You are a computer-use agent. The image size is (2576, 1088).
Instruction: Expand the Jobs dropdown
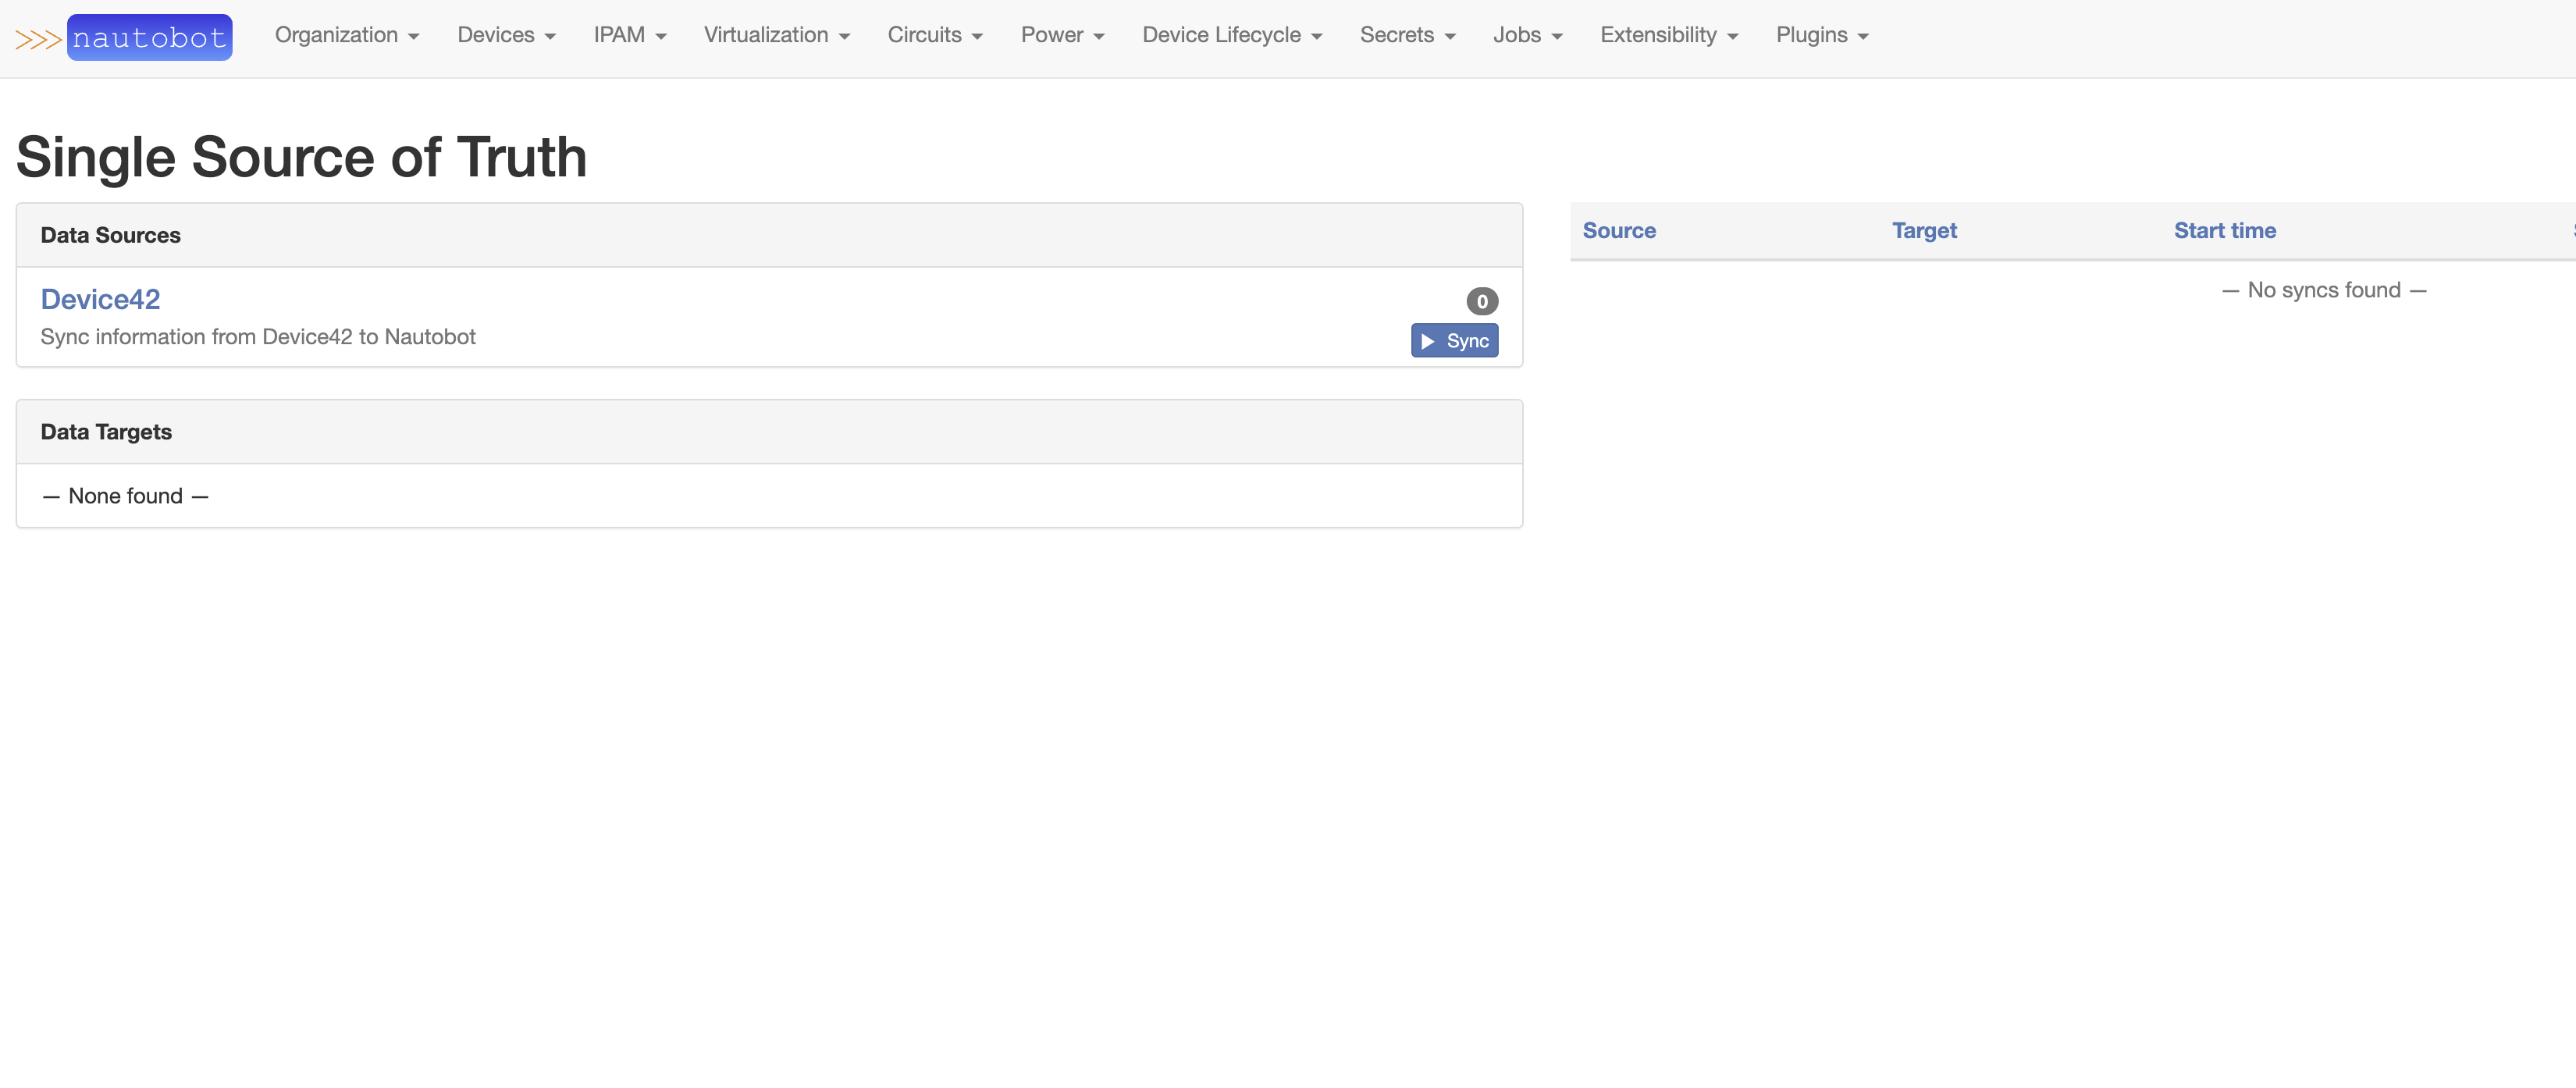[1527, 35]
